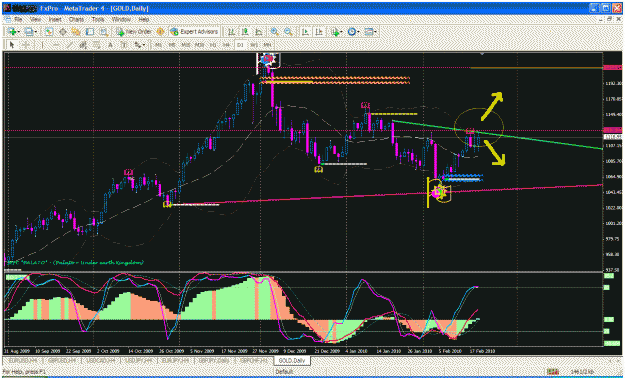This screenshot has height=378, width=625.
Task: Toggle chart Auto Scroll icon
Action: coord(305,32)
